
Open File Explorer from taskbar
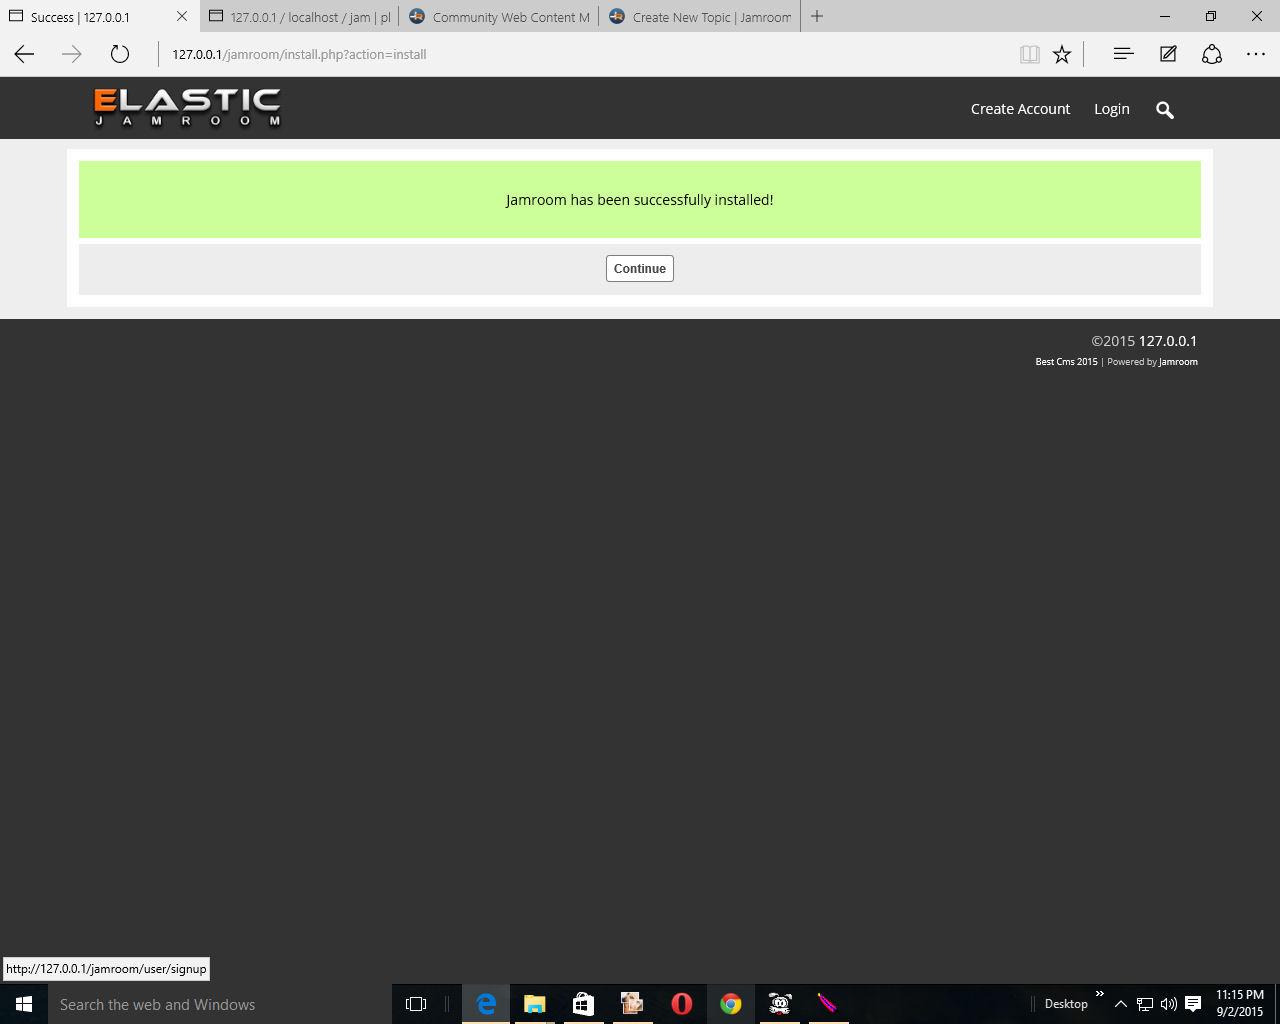[x=534, y=1004]
